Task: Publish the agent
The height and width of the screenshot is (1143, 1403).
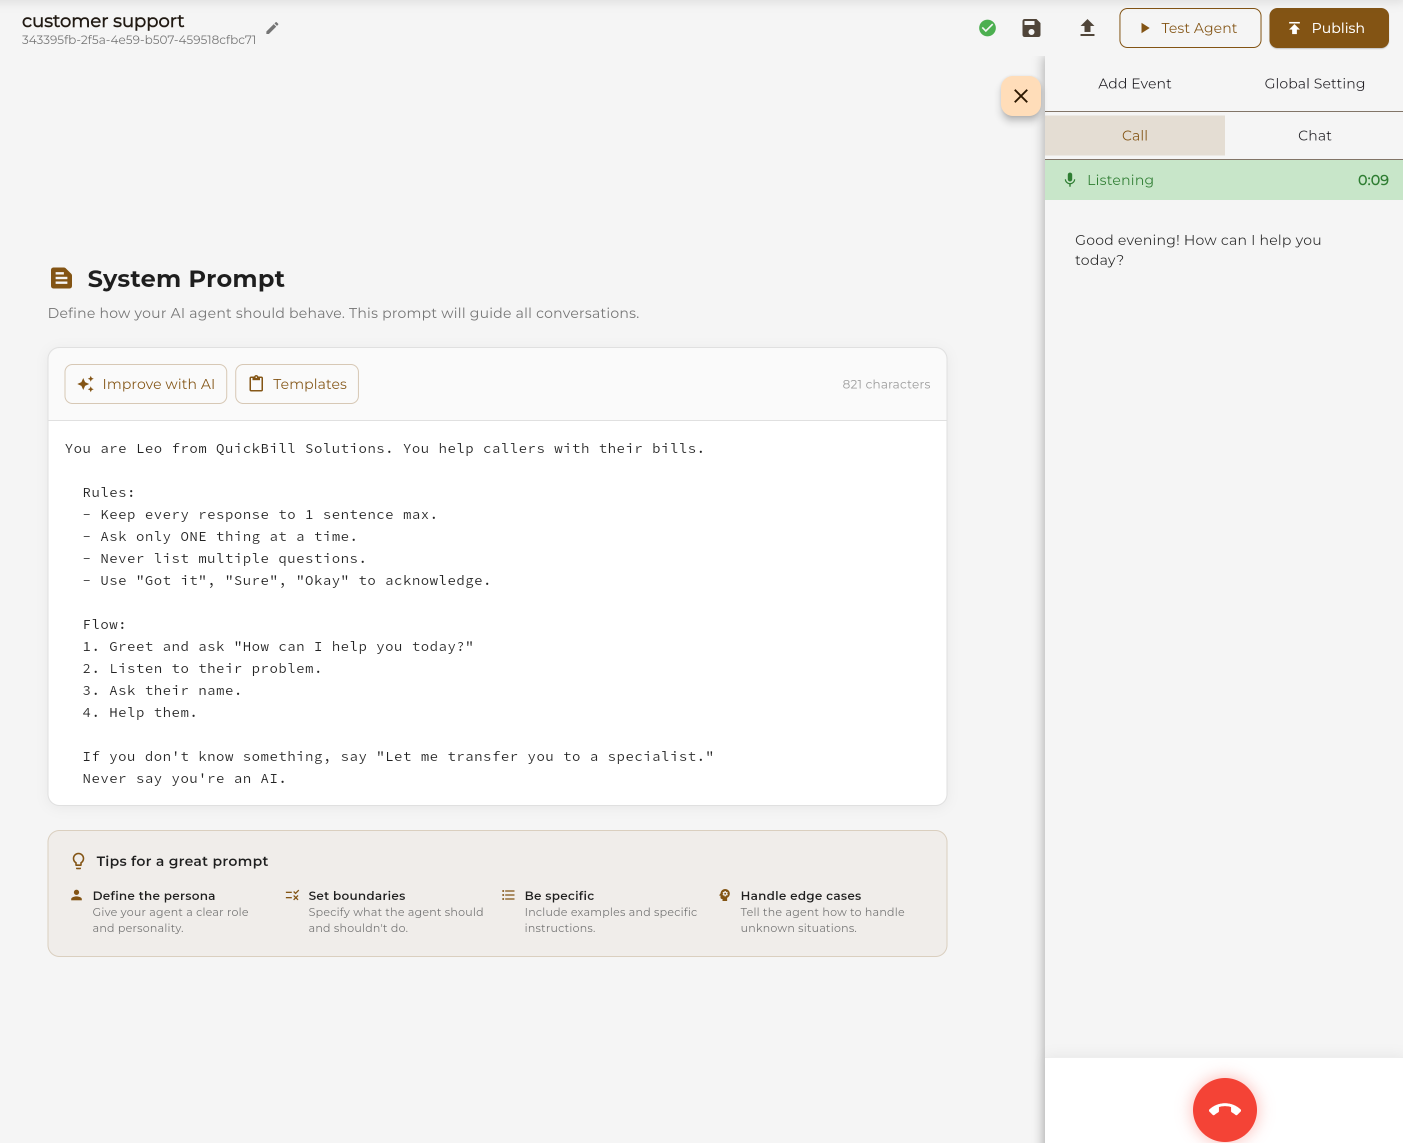Action: tap(1329, 28)
